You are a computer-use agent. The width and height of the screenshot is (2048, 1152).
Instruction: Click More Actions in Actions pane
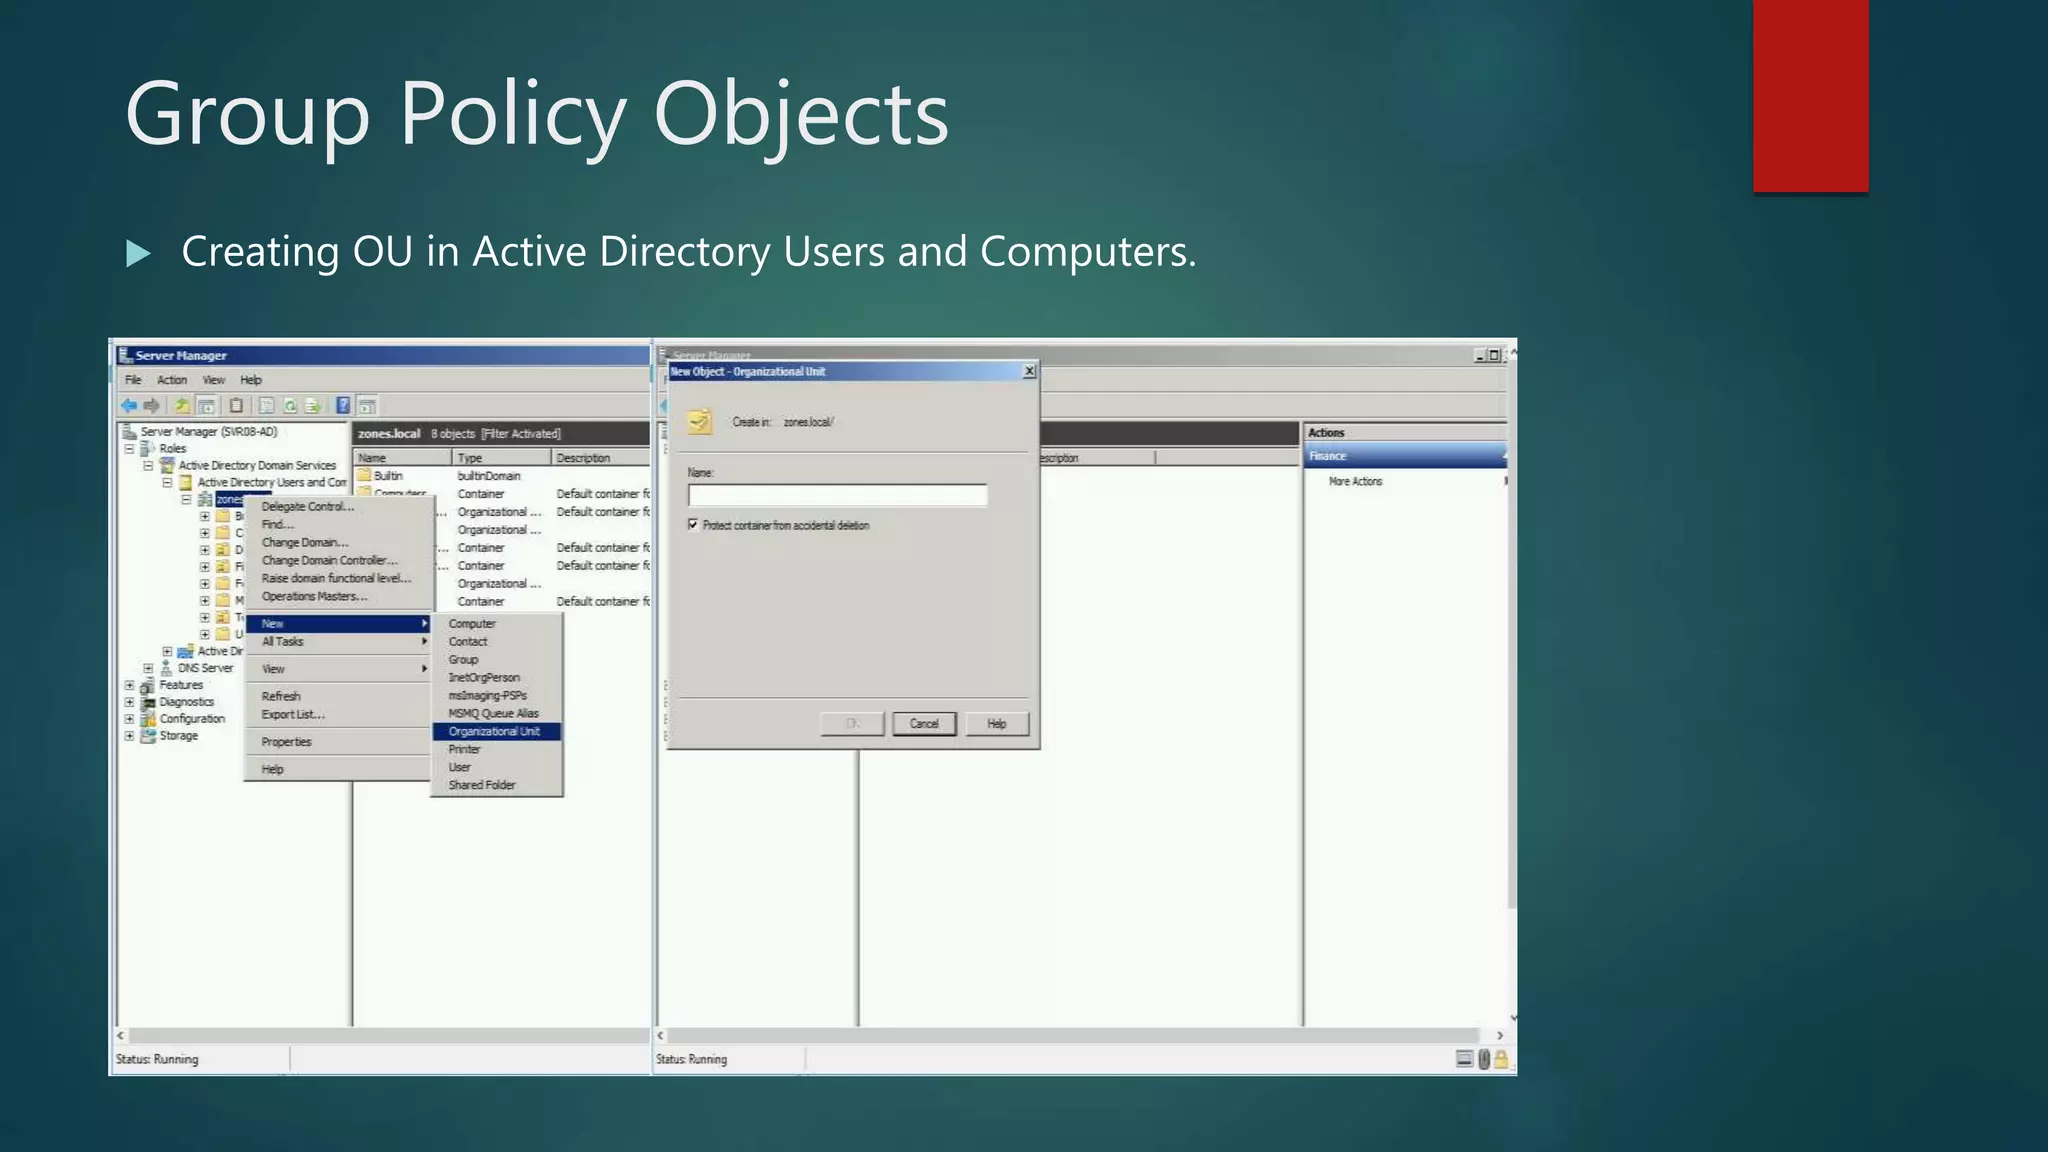coord(1355,482)
